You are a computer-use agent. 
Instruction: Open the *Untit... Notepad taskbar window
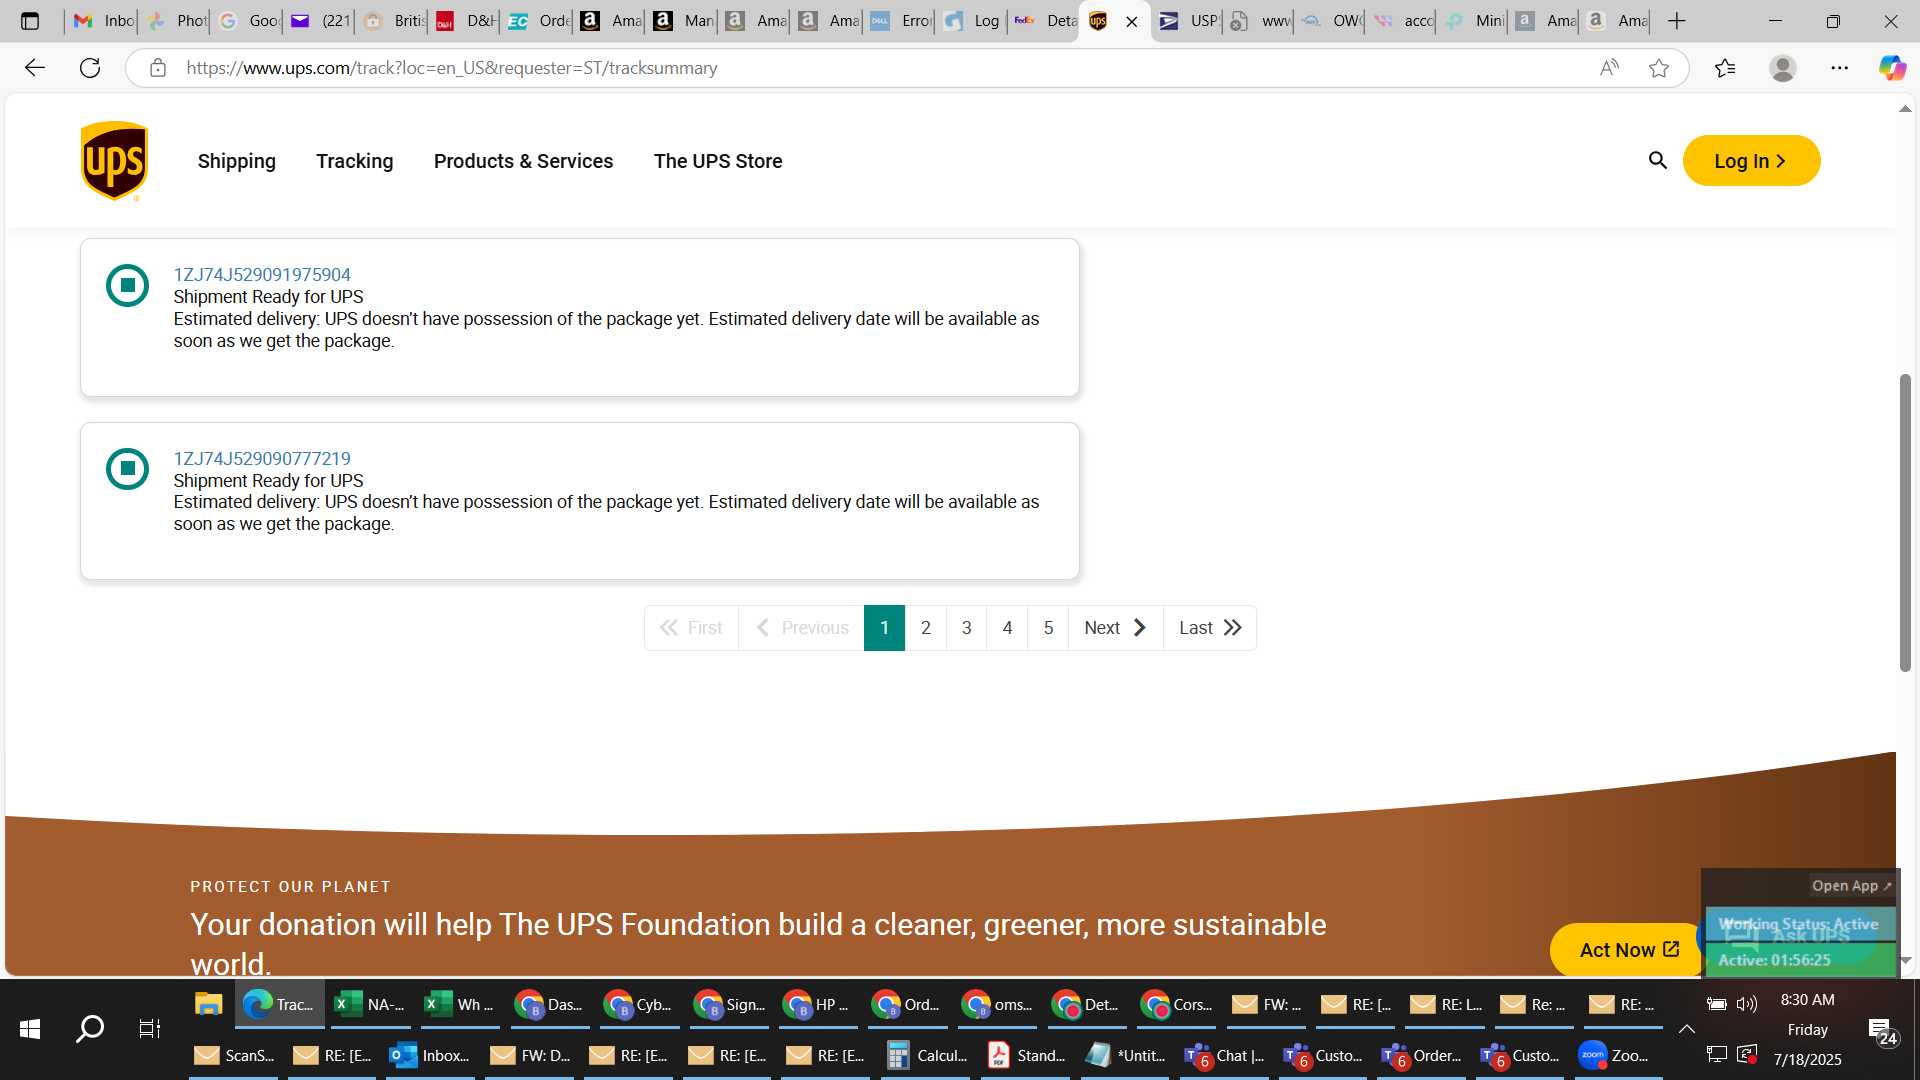tap(1126, 1055)
